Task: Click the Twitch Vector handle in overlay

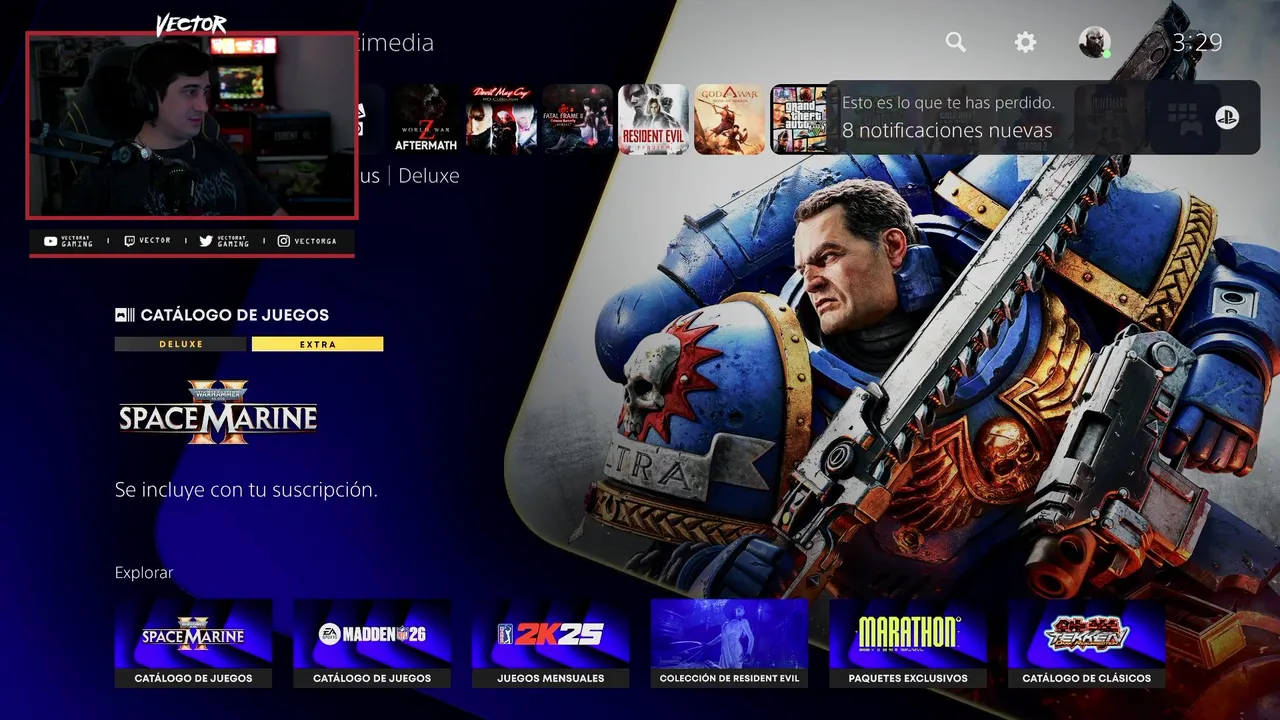Action: (147, 241)
